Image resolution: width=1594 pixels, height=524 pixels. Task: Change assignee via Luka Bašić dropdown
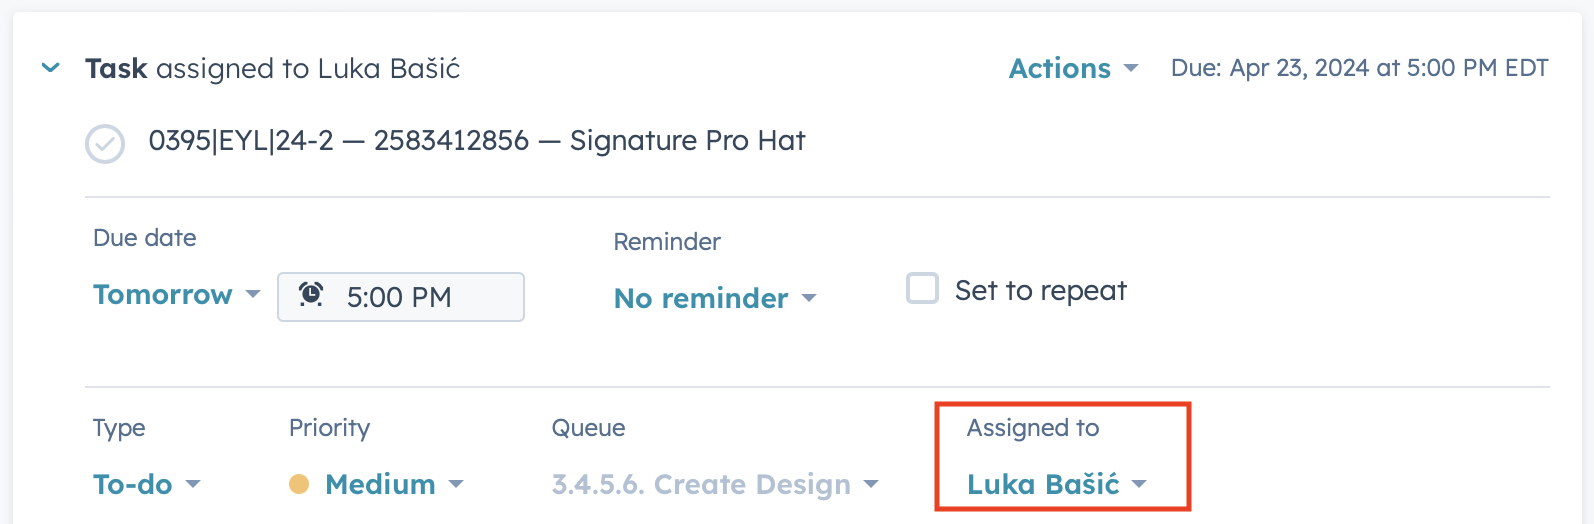(1043, 485)
